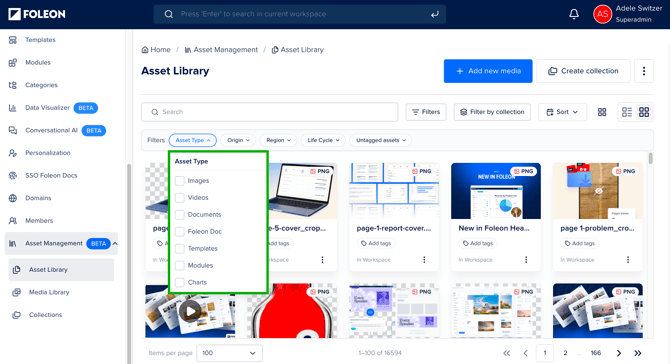670x364 pixels.
Task: Go to page 2 of results
Action: tap(565, 353)
